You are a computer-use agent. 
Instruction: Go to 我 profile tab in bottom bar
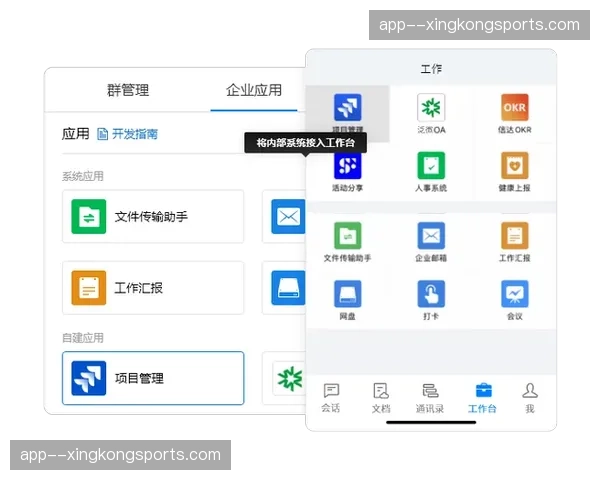click(530, 398)
